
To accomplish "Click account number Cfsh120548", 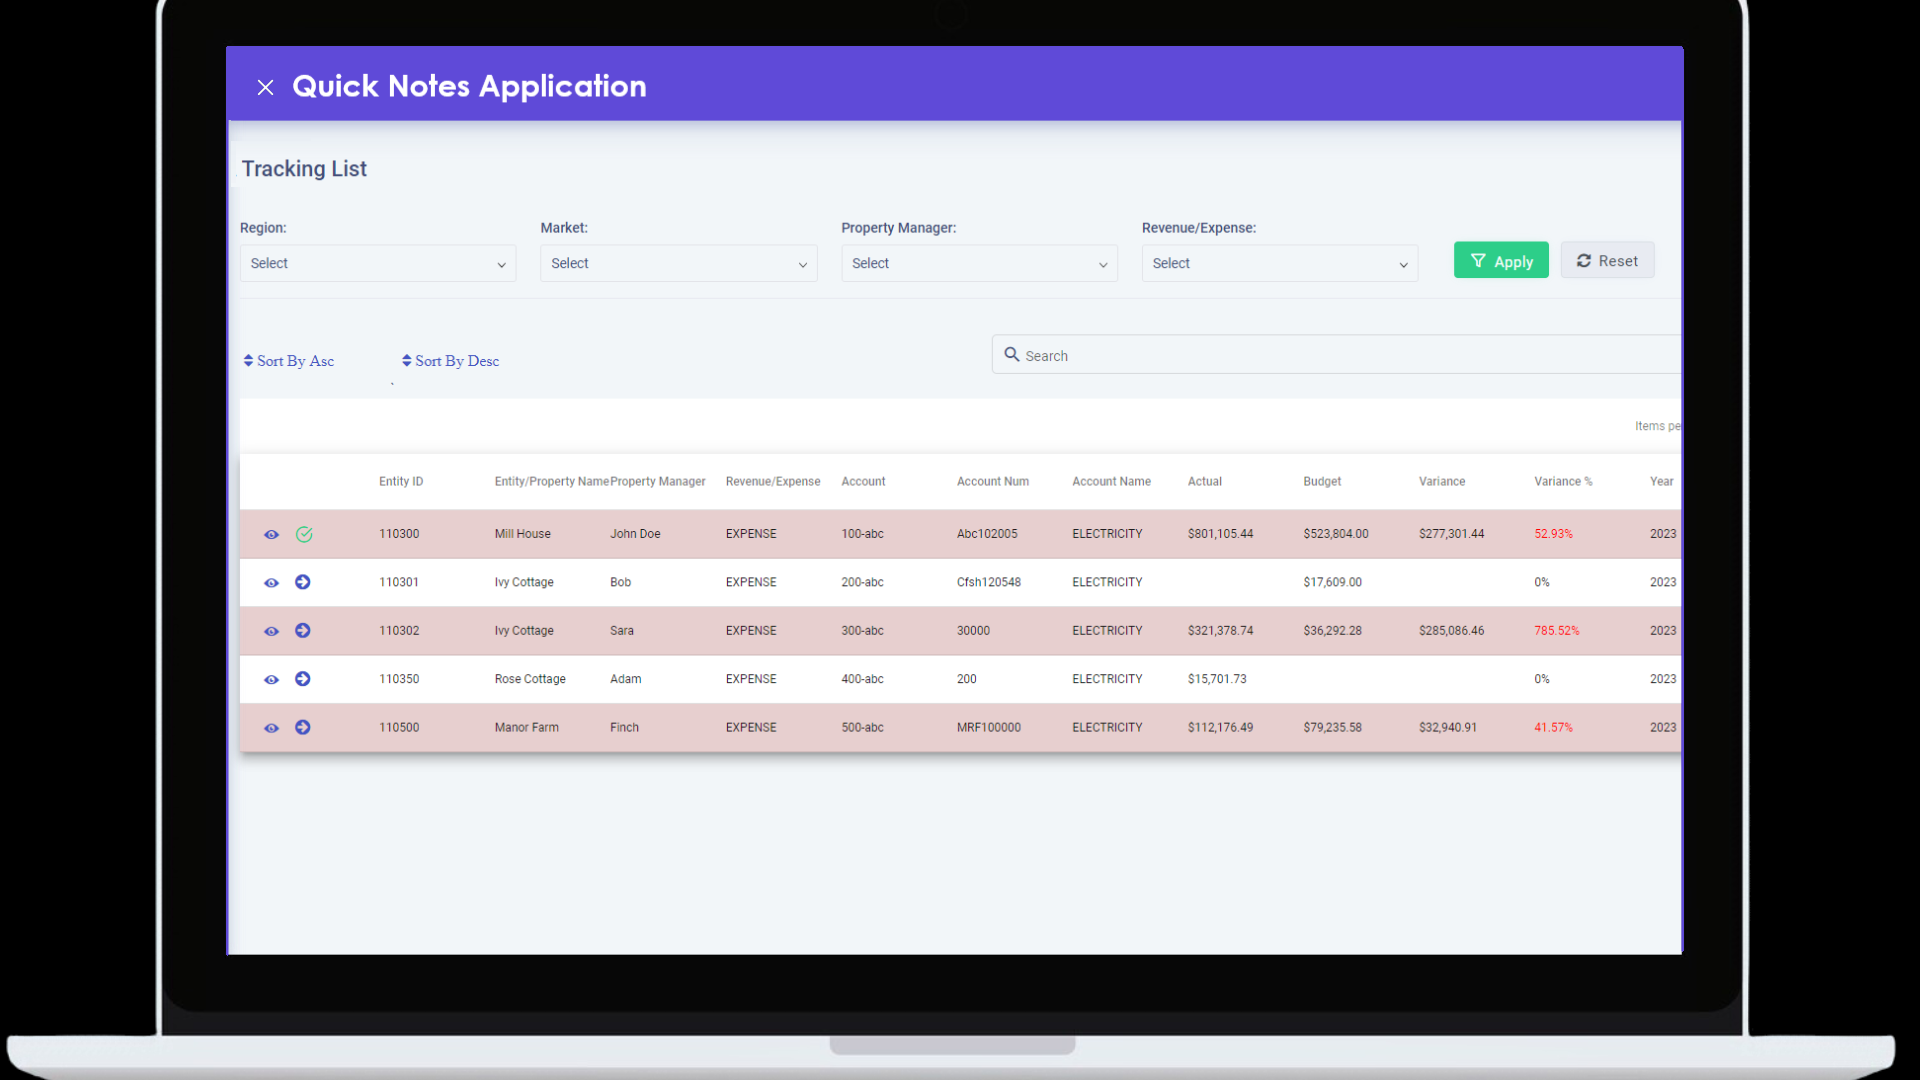I will coord(989,582).
